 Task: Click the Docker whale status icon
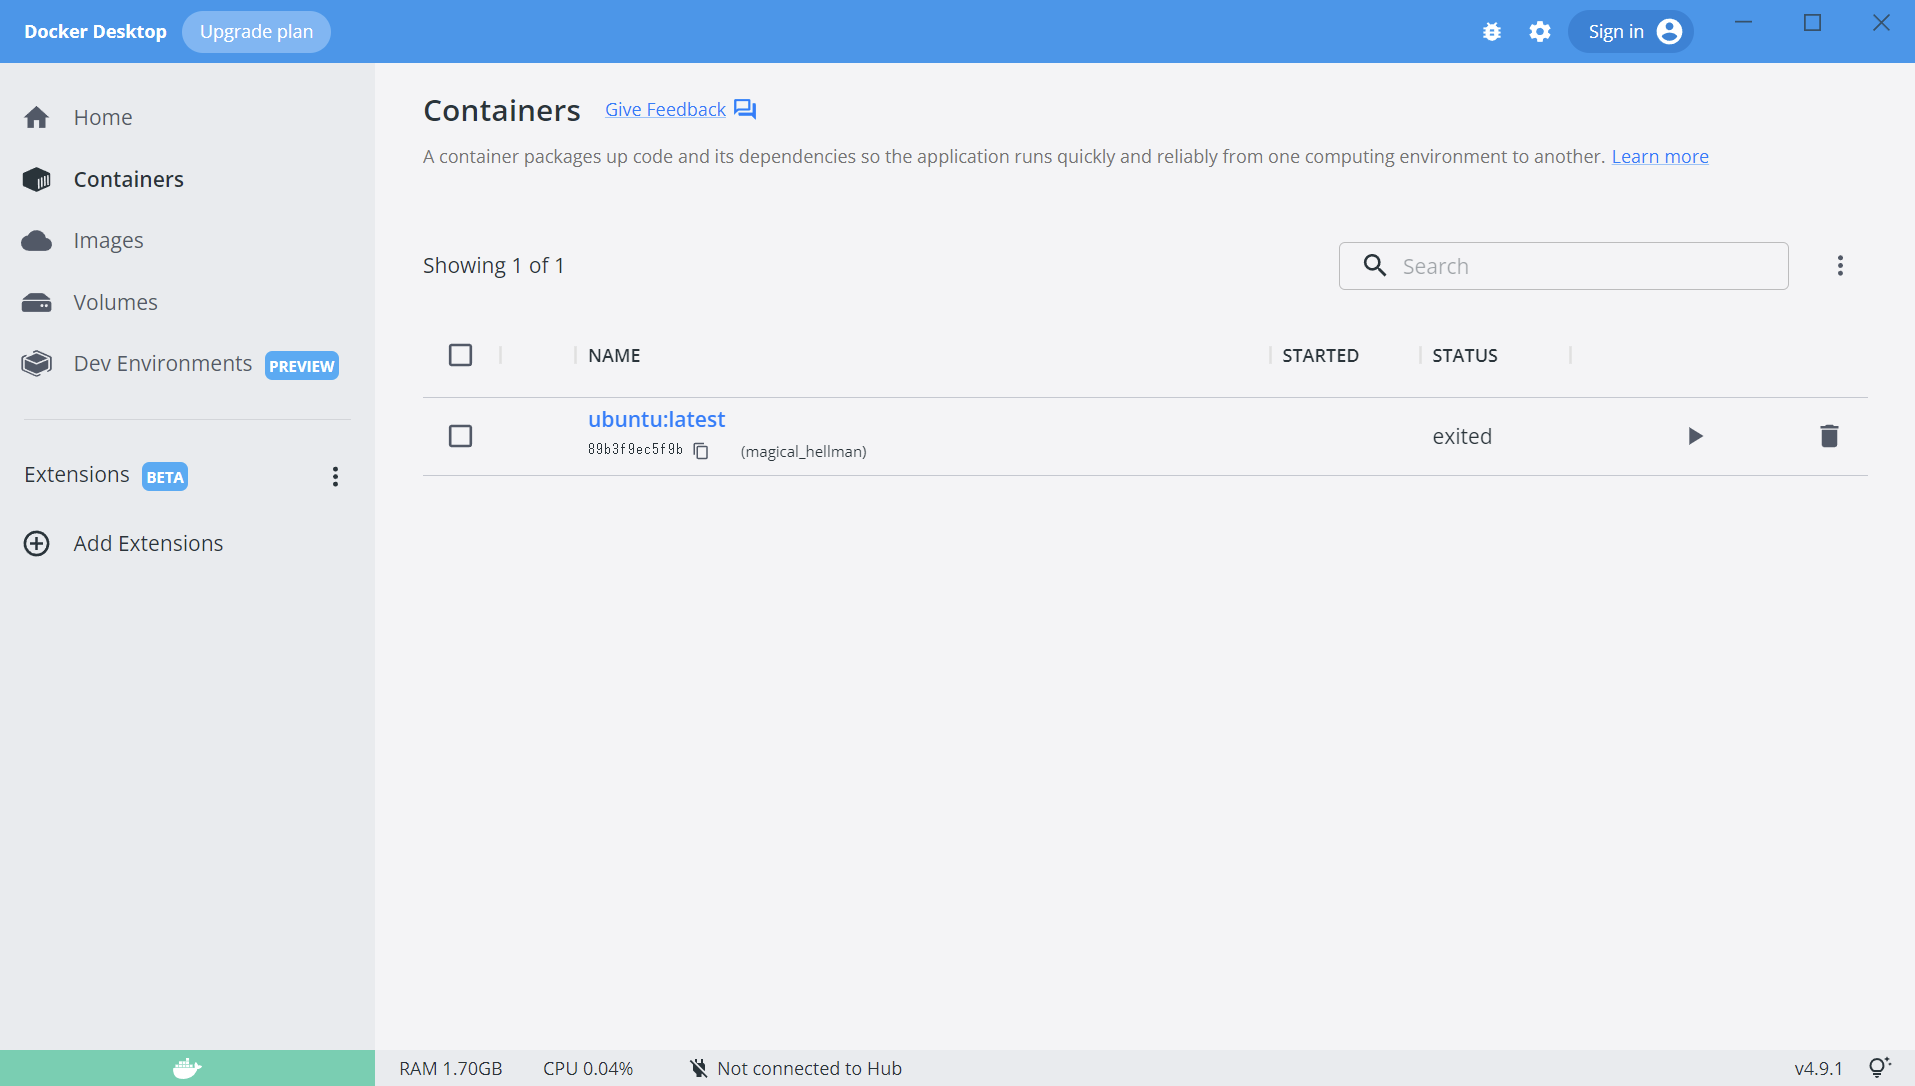187,1068
